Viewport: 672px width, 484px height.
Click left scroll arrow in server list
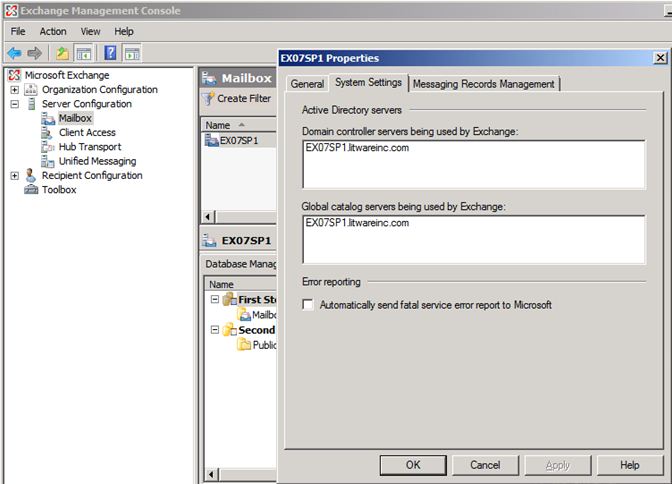tap(208, 217)
